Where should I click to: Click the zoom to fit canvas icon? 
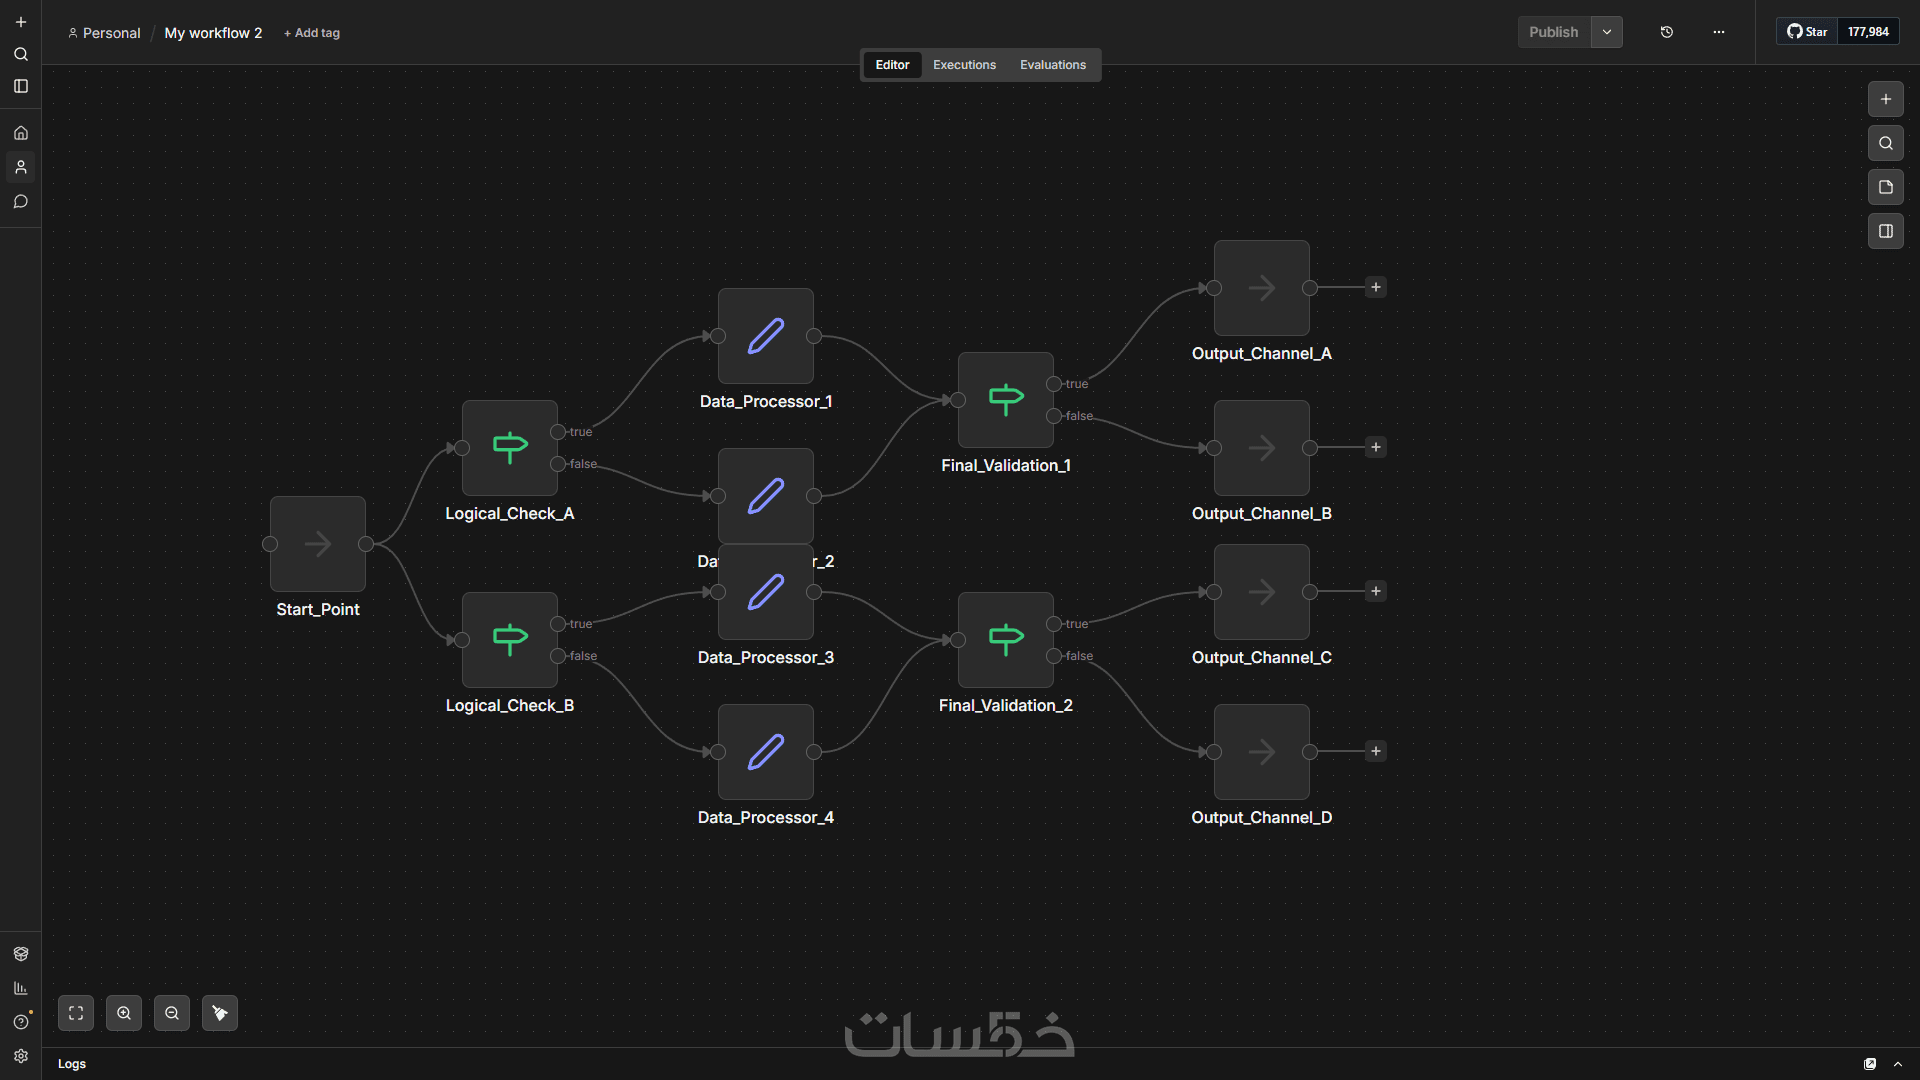(x=76, y=1013)
